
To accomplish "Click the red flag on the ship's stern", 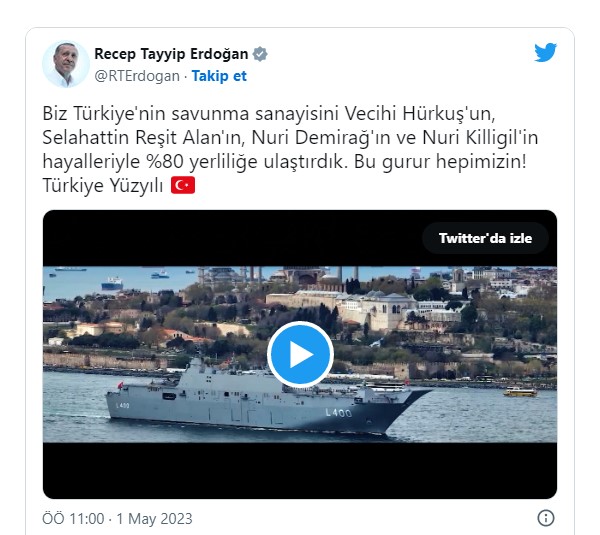I will pos(121,385).
